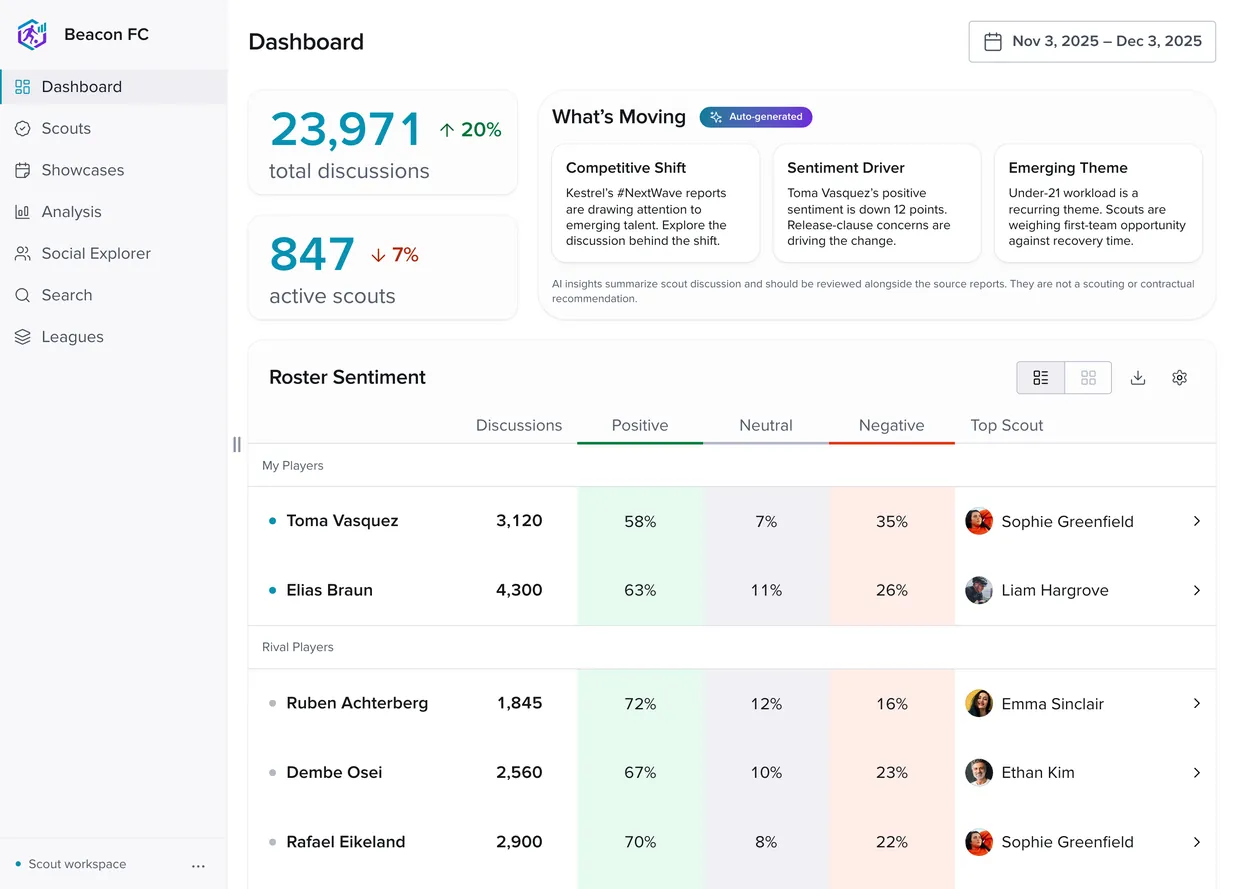Click the 35% negative cell for Toma Vasquez
Image resolution: width=1250 pixels, height=889 pixels.
pos(892,521)
